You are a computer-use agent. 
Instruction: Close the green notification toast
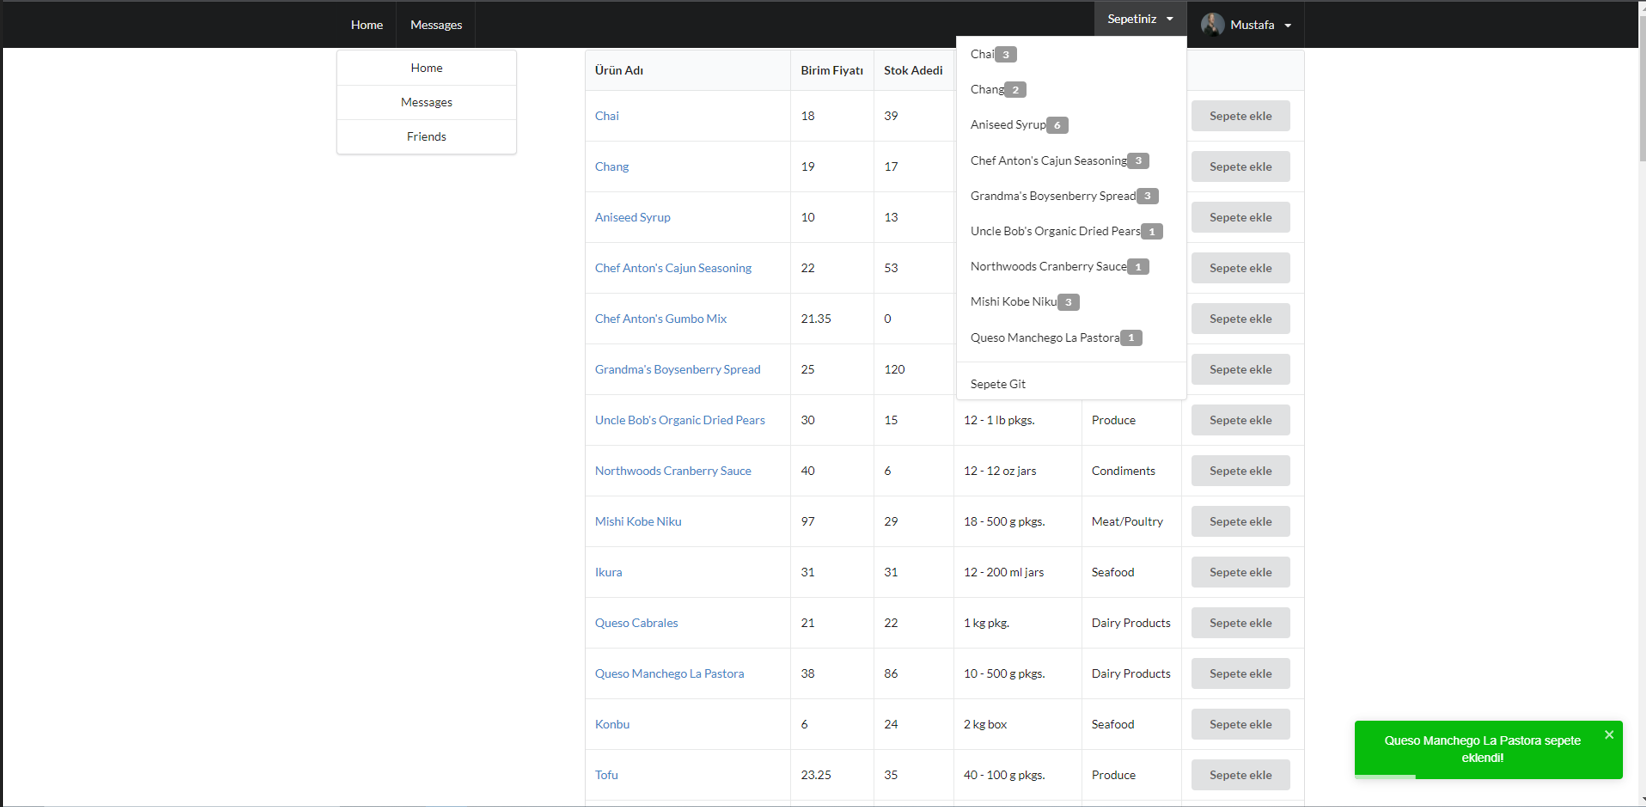coord(1609,735)
